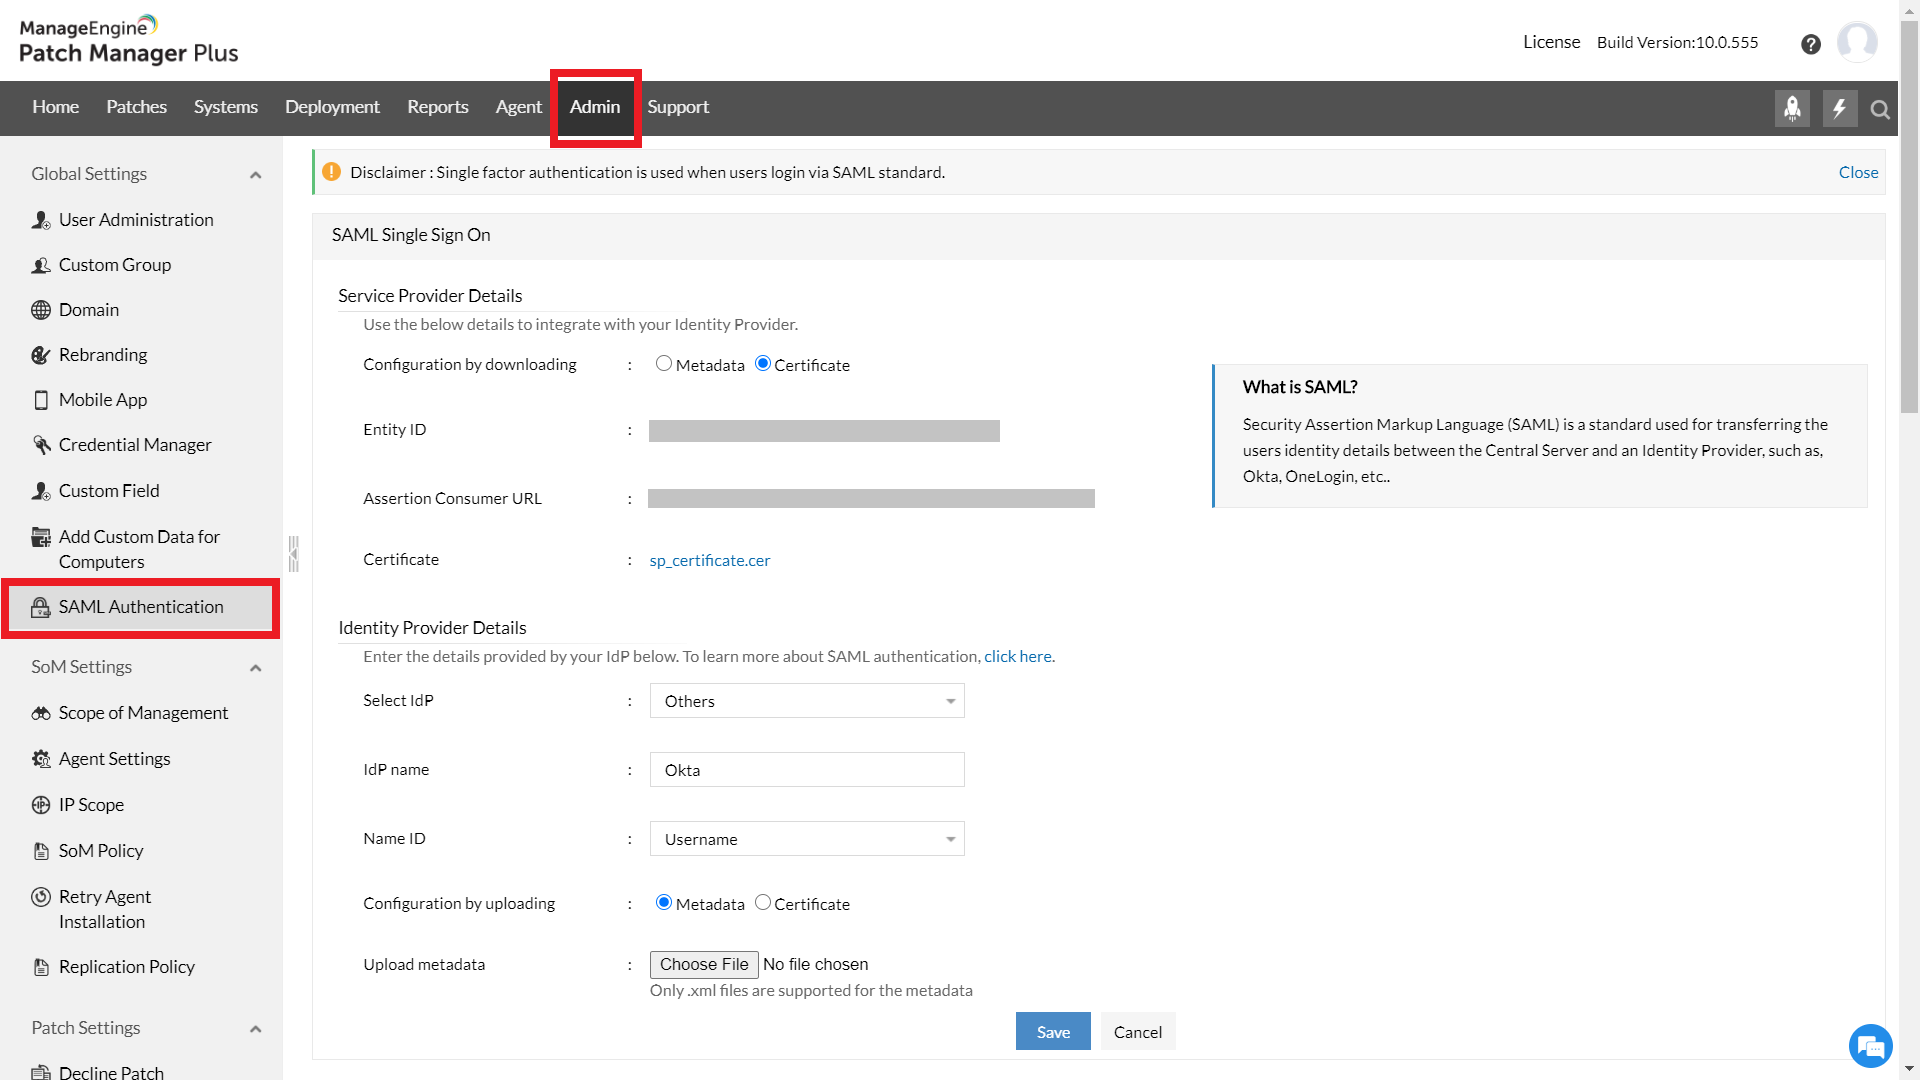Select Metadata for configuration by uploading
Screen dimensions: 1920x1080
pyautogui.click(x=664, y=903)
